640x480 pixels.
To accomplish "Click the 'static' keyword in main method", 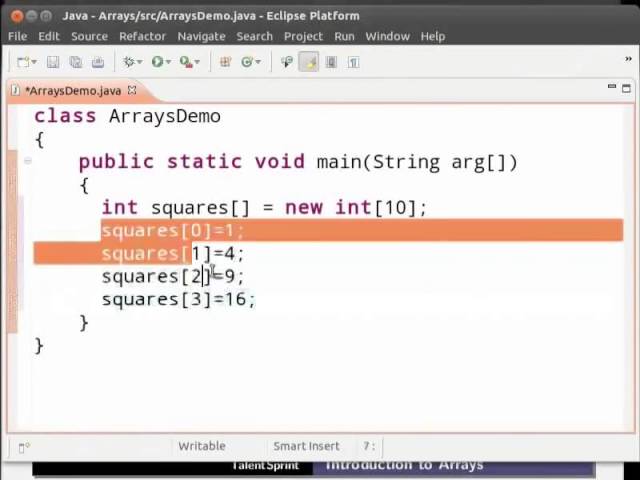I will (204, 162).
